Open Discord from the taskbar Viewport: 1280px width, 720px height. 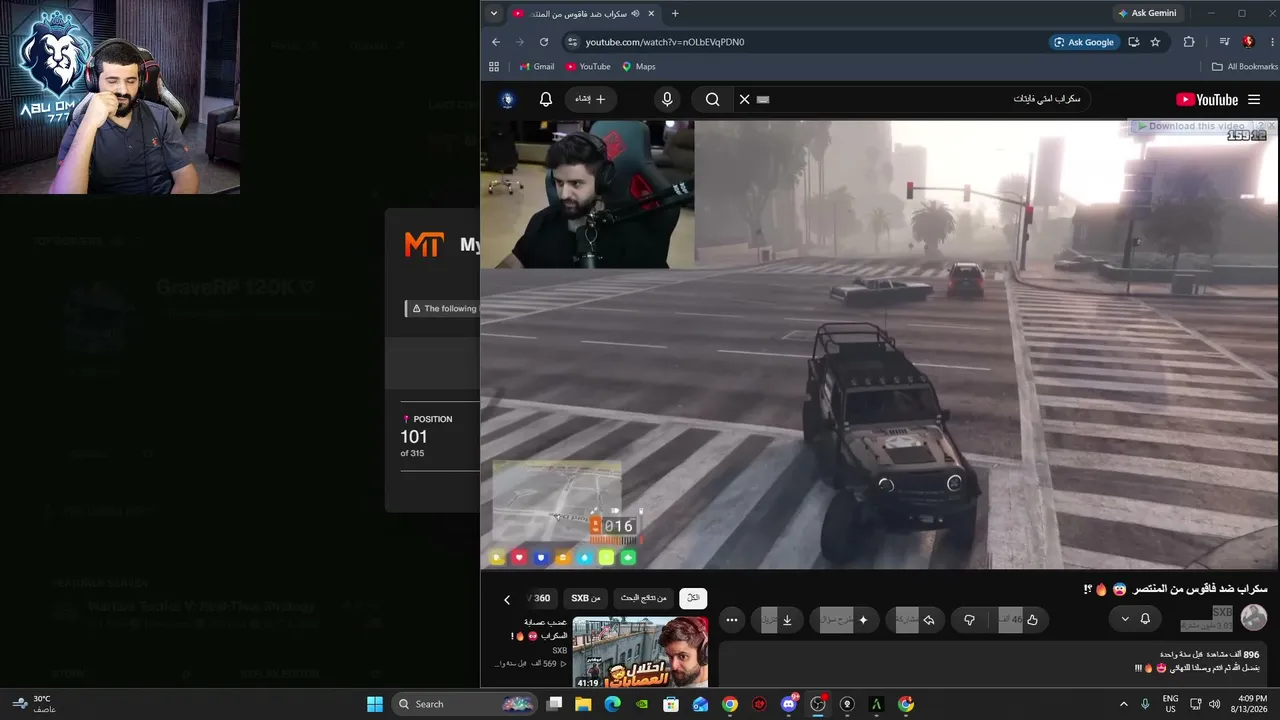click(x=789, y=704)
